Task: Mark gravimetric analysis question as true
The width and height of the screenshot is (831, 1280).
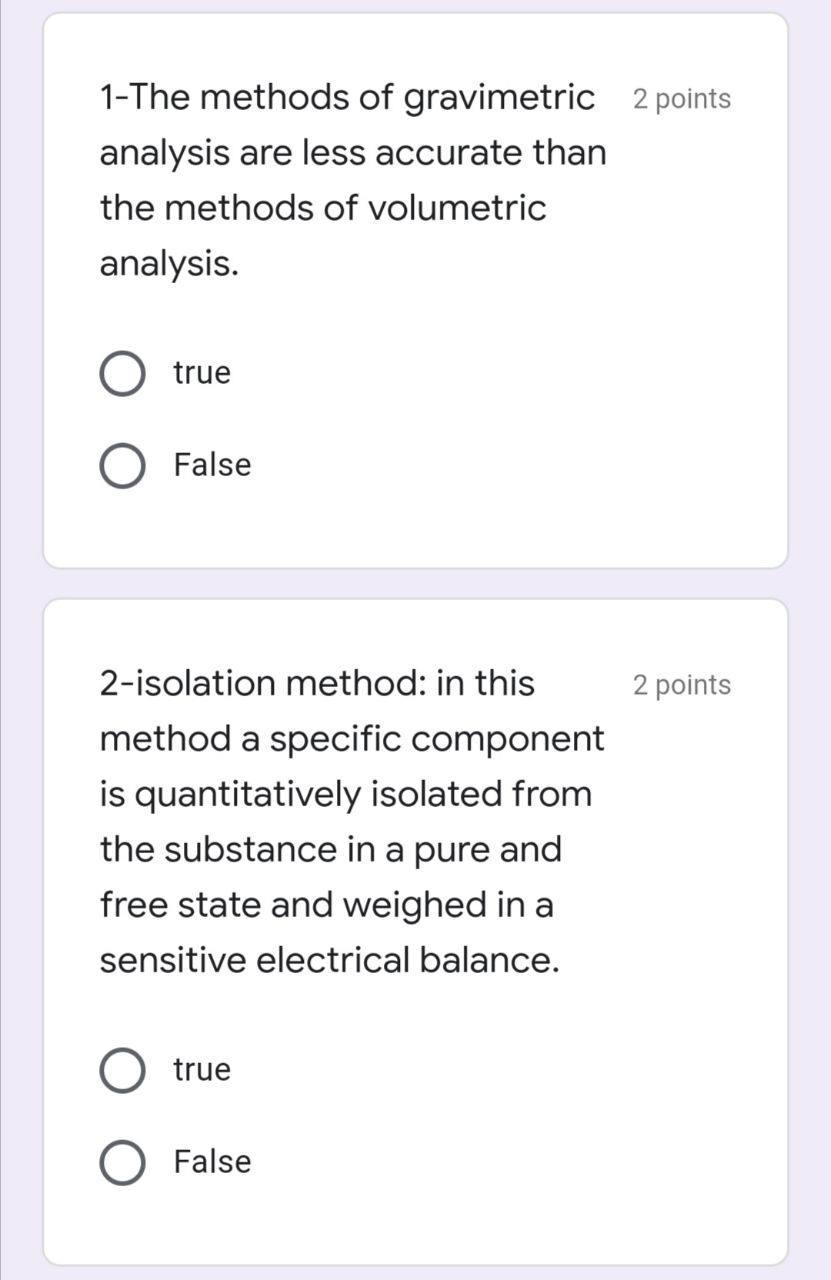Action: [x=121, y=372]
